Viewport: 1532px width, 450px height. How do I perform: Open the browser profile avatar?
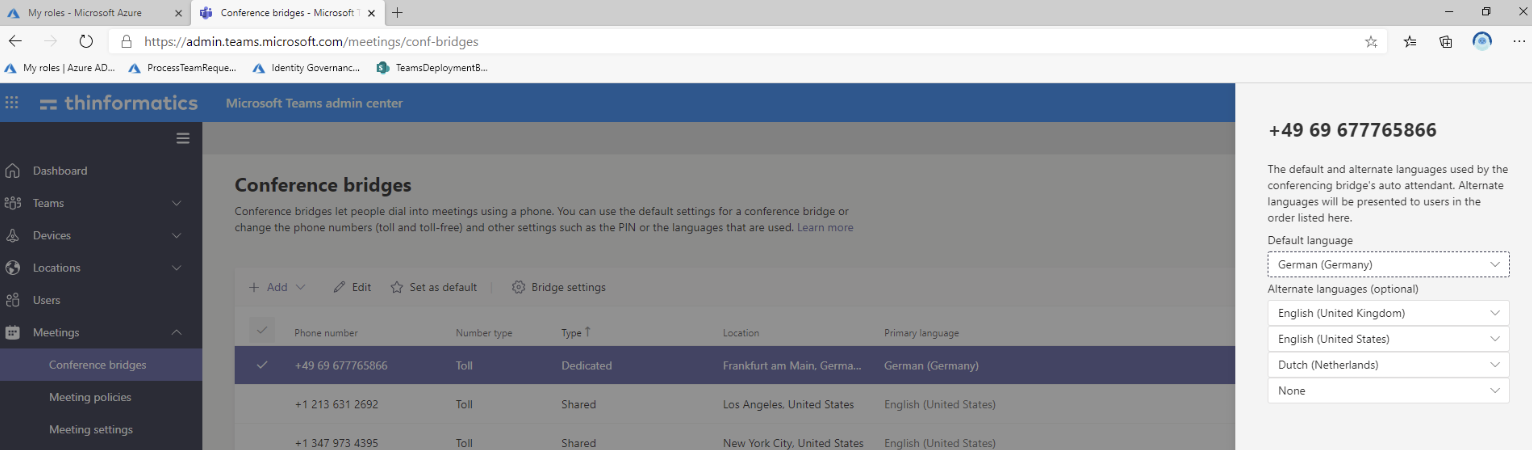click(1482, 42)
